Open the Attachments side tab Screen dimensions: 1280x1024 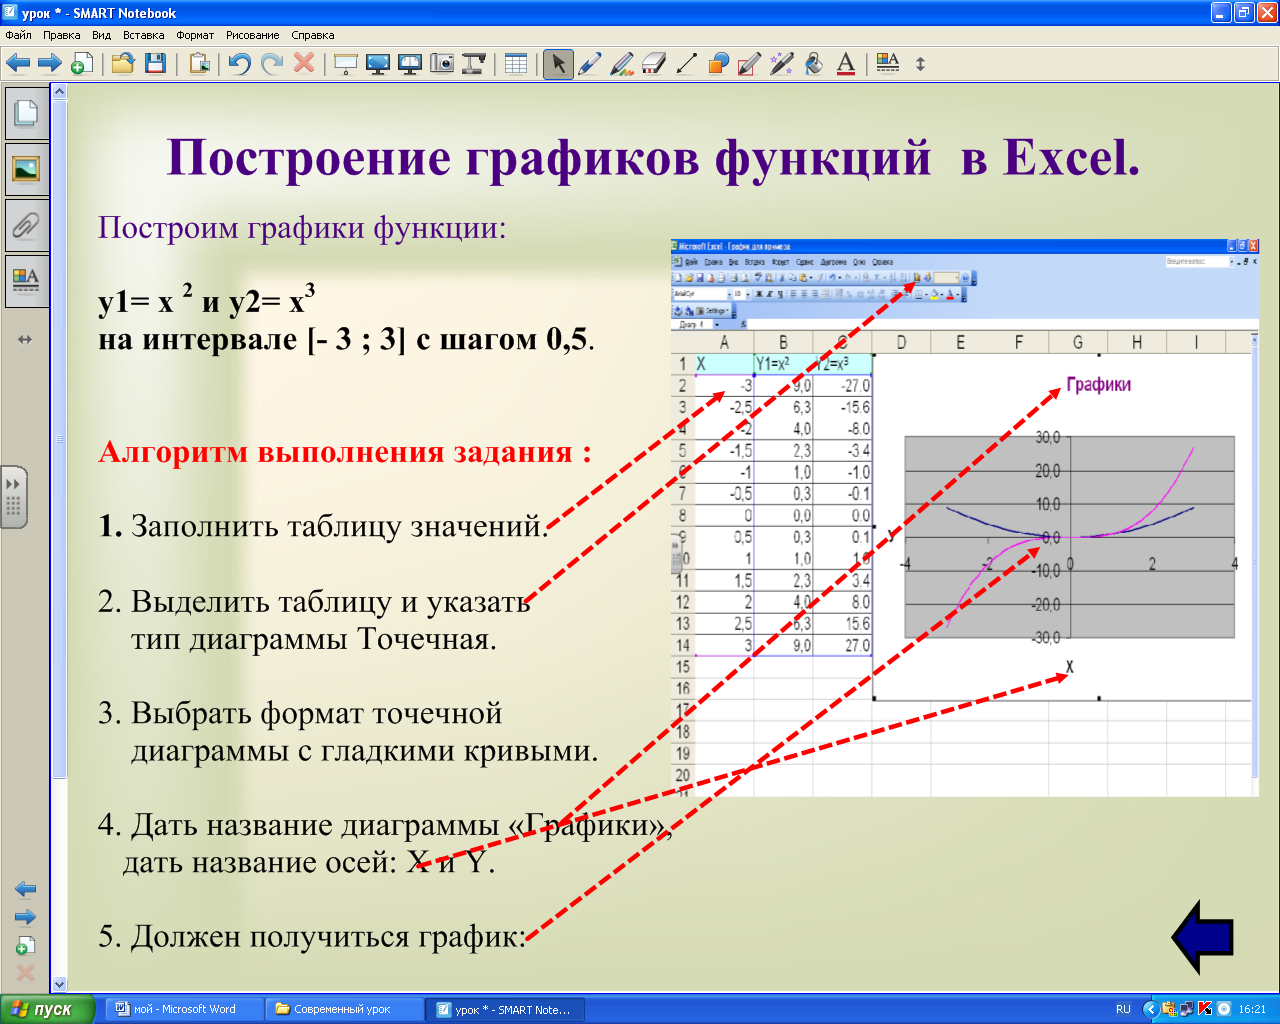[25, 224]
